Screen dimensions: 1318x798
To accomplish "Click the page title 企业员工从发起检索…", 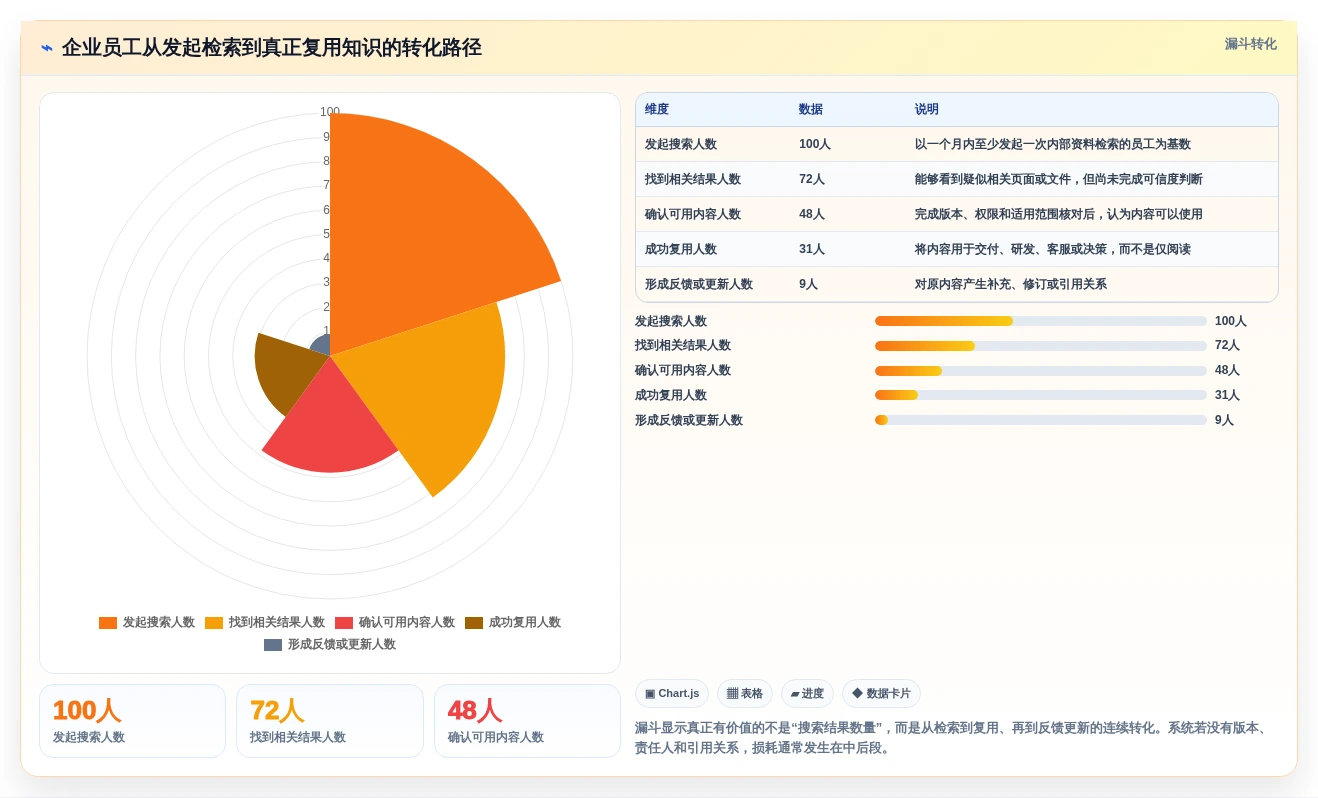I will (x=272, y=48).
